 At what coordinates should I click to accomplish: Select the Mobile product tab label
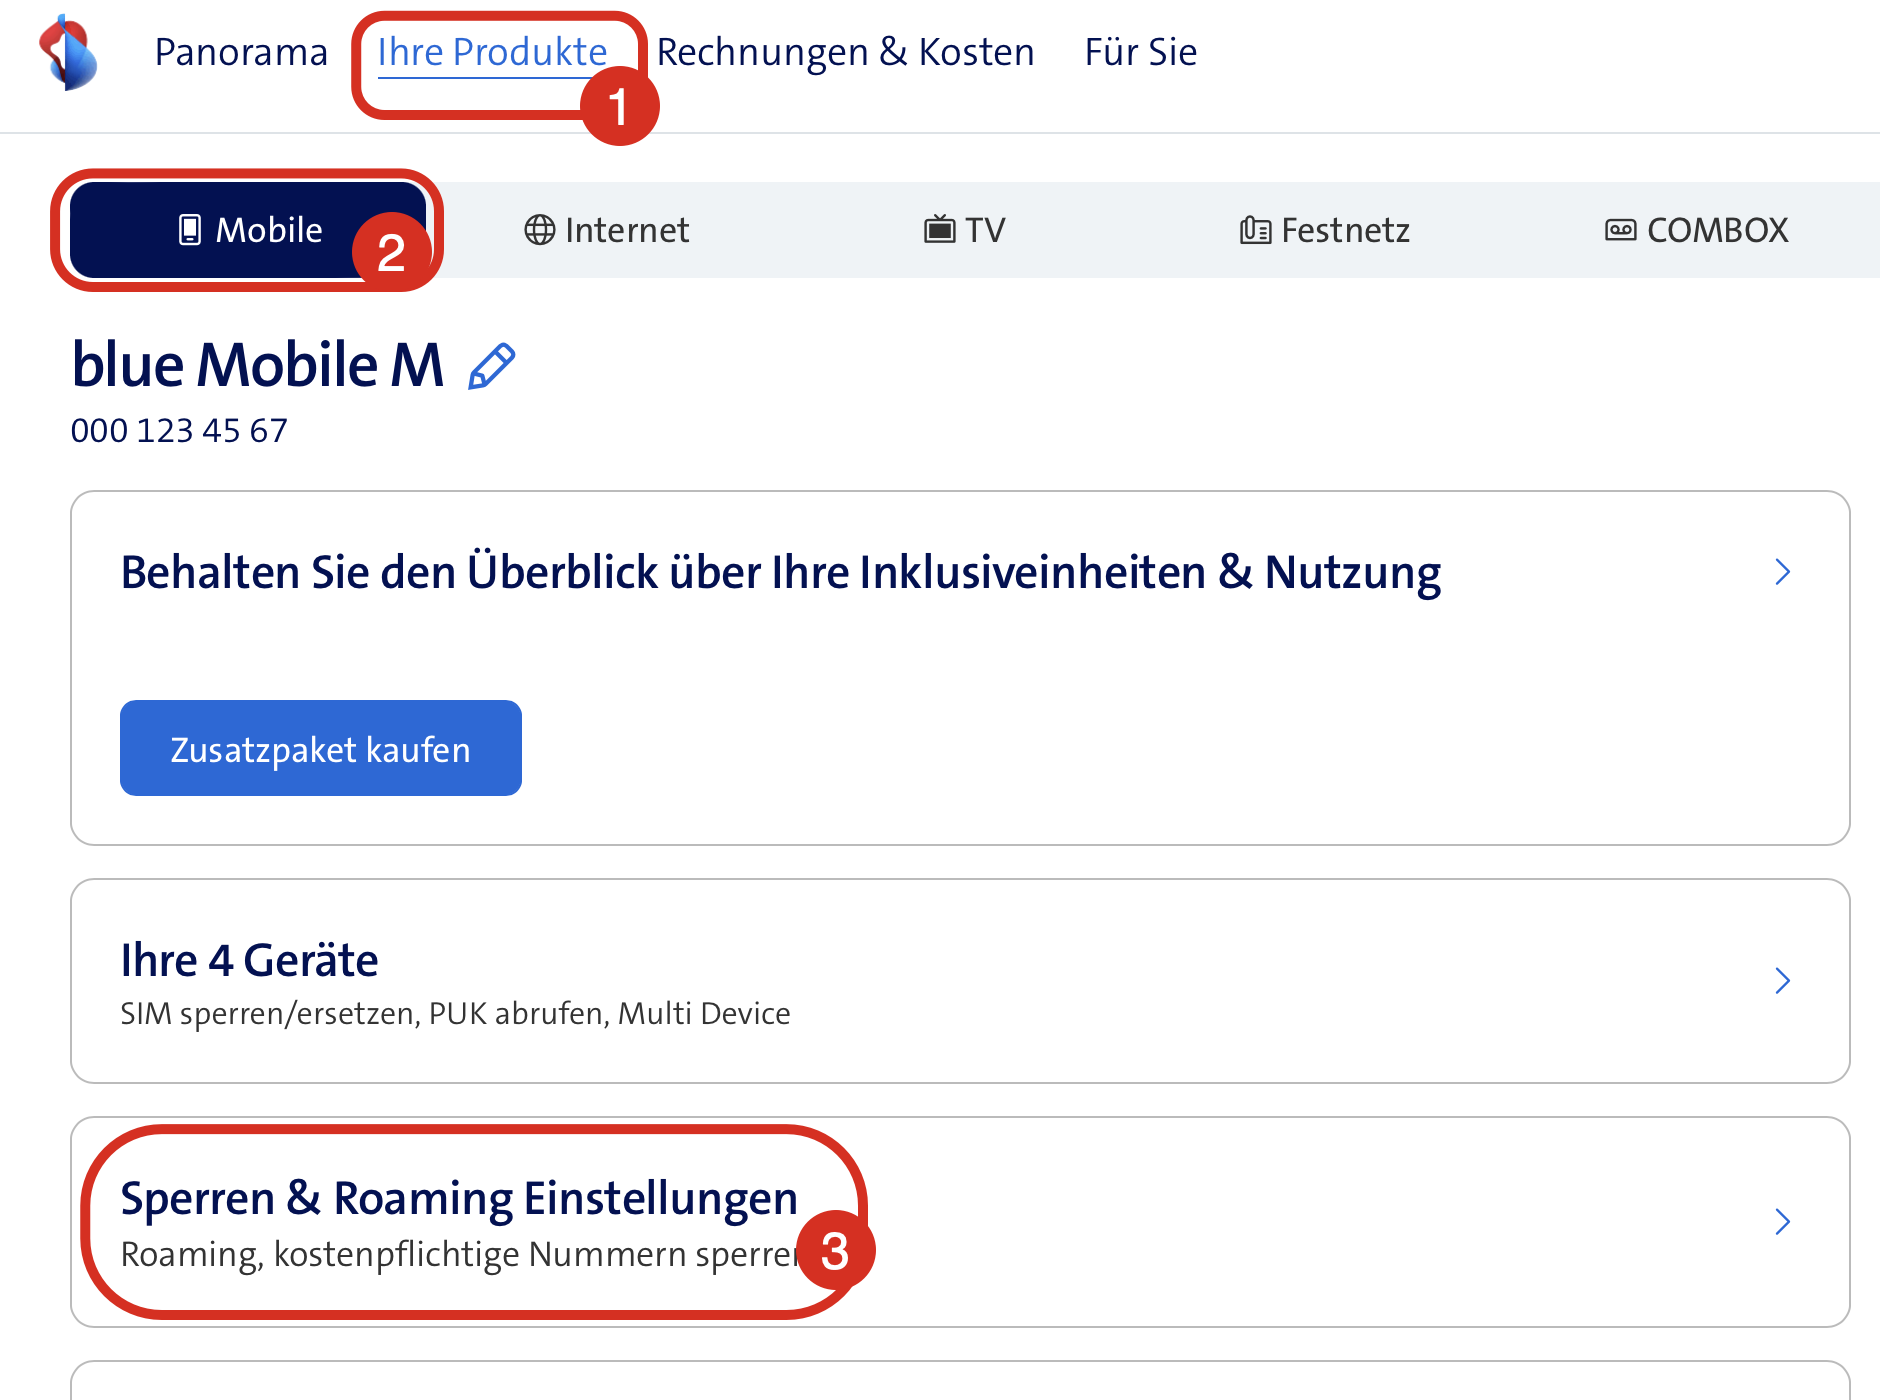click(x=269, y=230)
